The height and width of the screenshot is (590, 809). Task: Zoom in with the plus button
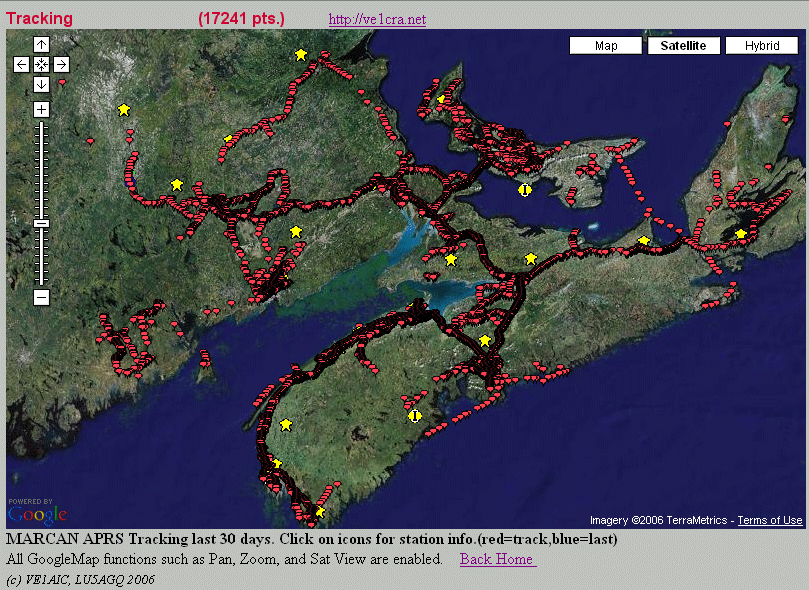coord(41,109)
